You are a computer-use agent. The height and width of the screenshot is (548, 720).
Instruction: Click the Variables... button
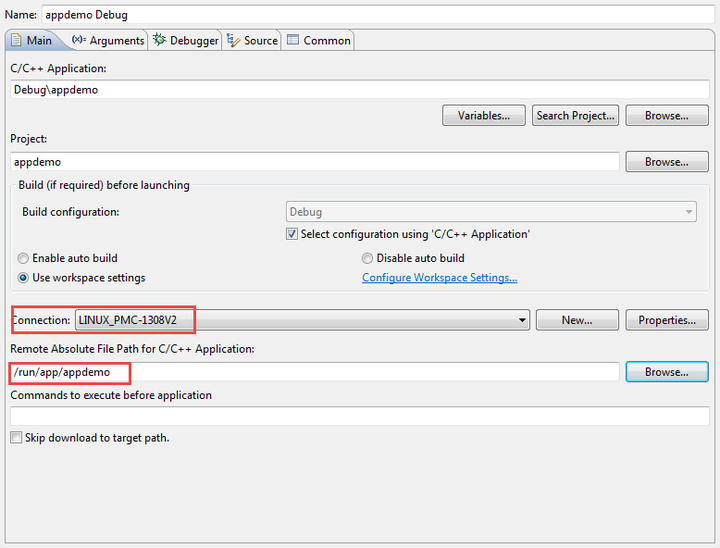[x=484, y=115]
